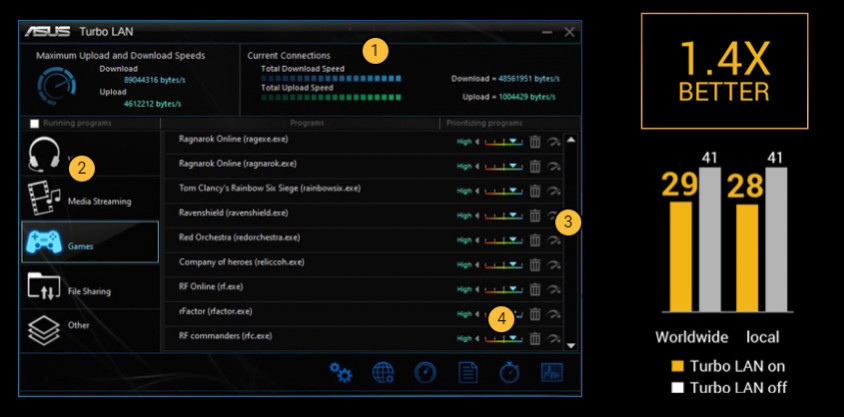Viewport: 844px width, 417px height.
Task: Click speed limit icon for Red Orchestra row
Action: tap(553, 240)
